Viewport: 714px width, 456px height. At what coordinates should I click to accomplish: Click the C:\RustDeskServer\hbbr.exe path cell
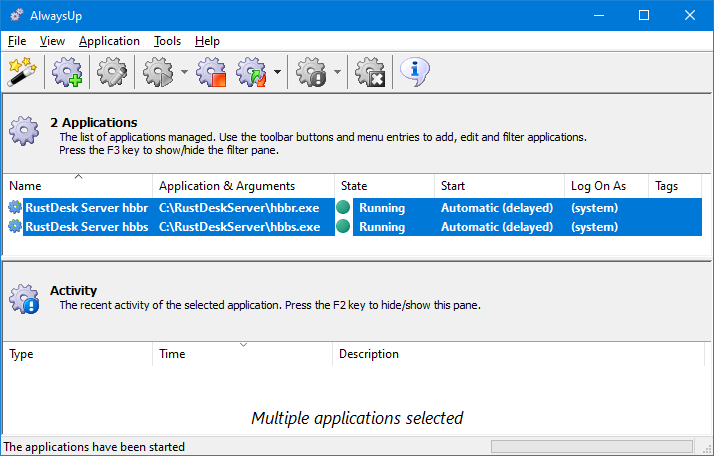[x=239, y=208]
